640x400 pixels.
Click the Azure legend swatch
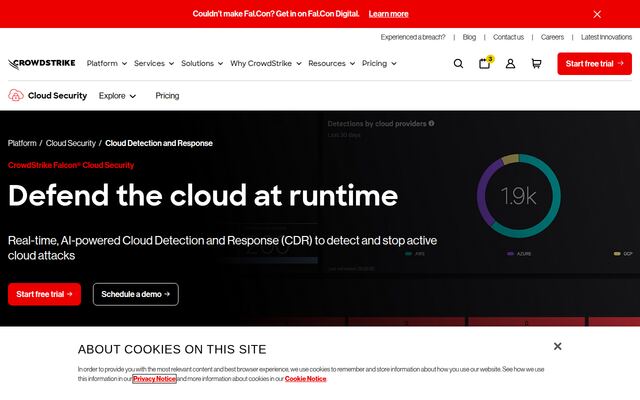(510, 254)
